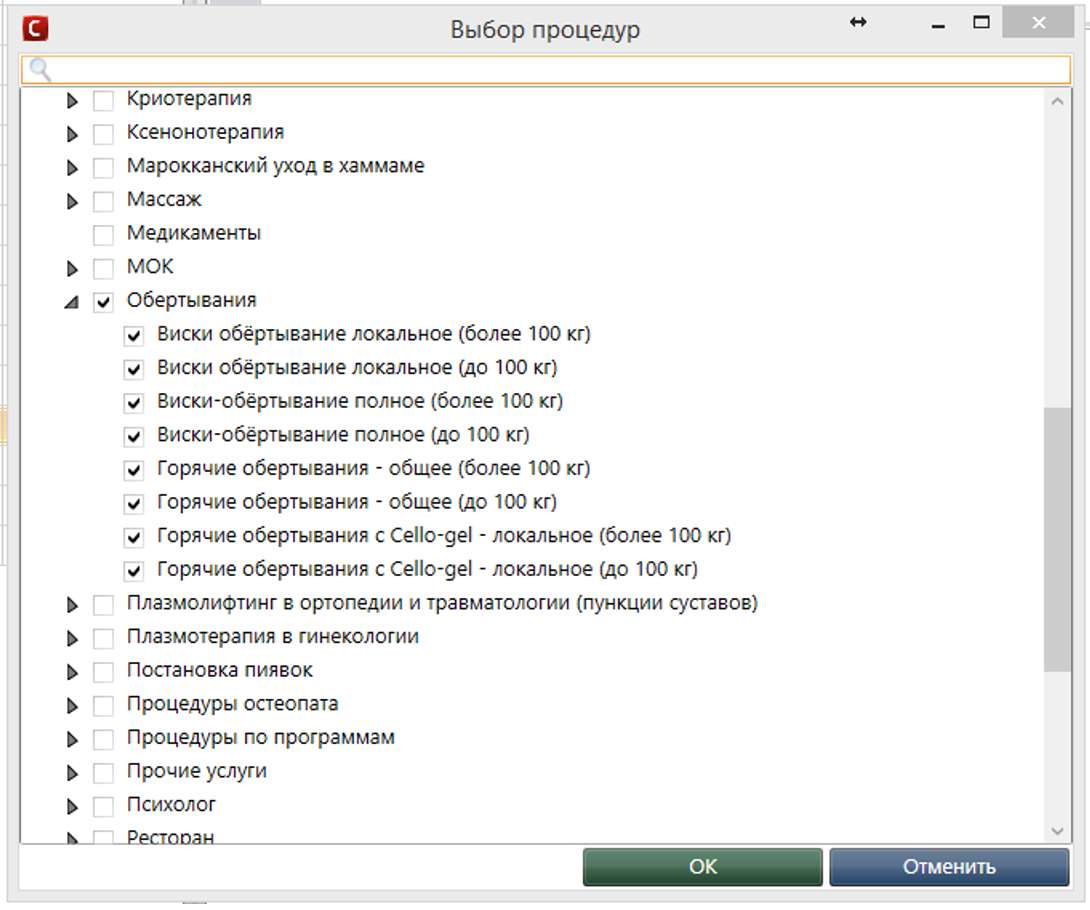The image size is (1090, 910).
Task: Click the magnifier icon in search field
Action: pyautogui.click(x=39, y=69)
